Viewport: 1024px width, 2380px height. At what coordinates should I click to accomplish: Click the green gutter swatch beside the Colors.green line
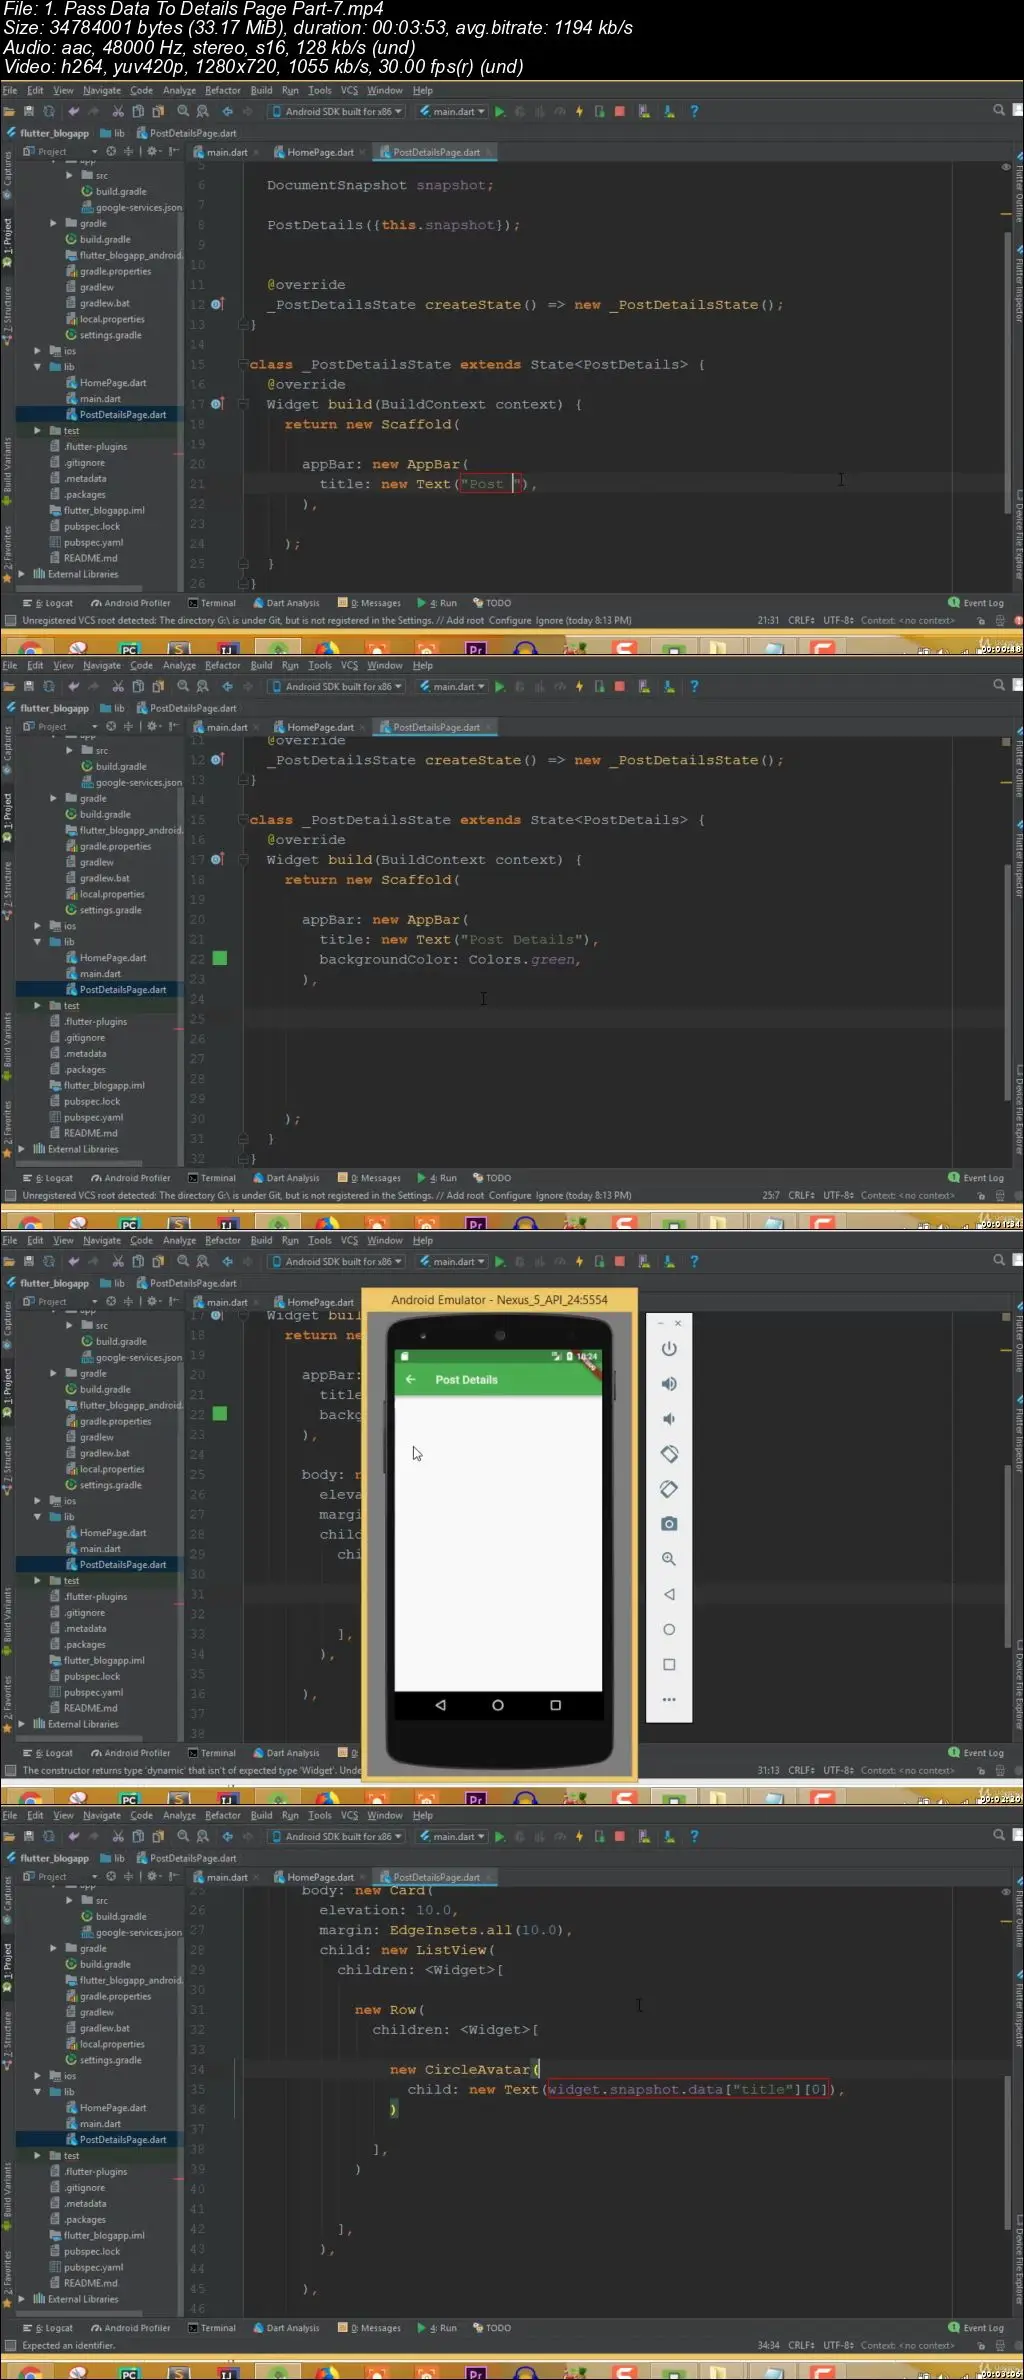click(x=220, y=958)
